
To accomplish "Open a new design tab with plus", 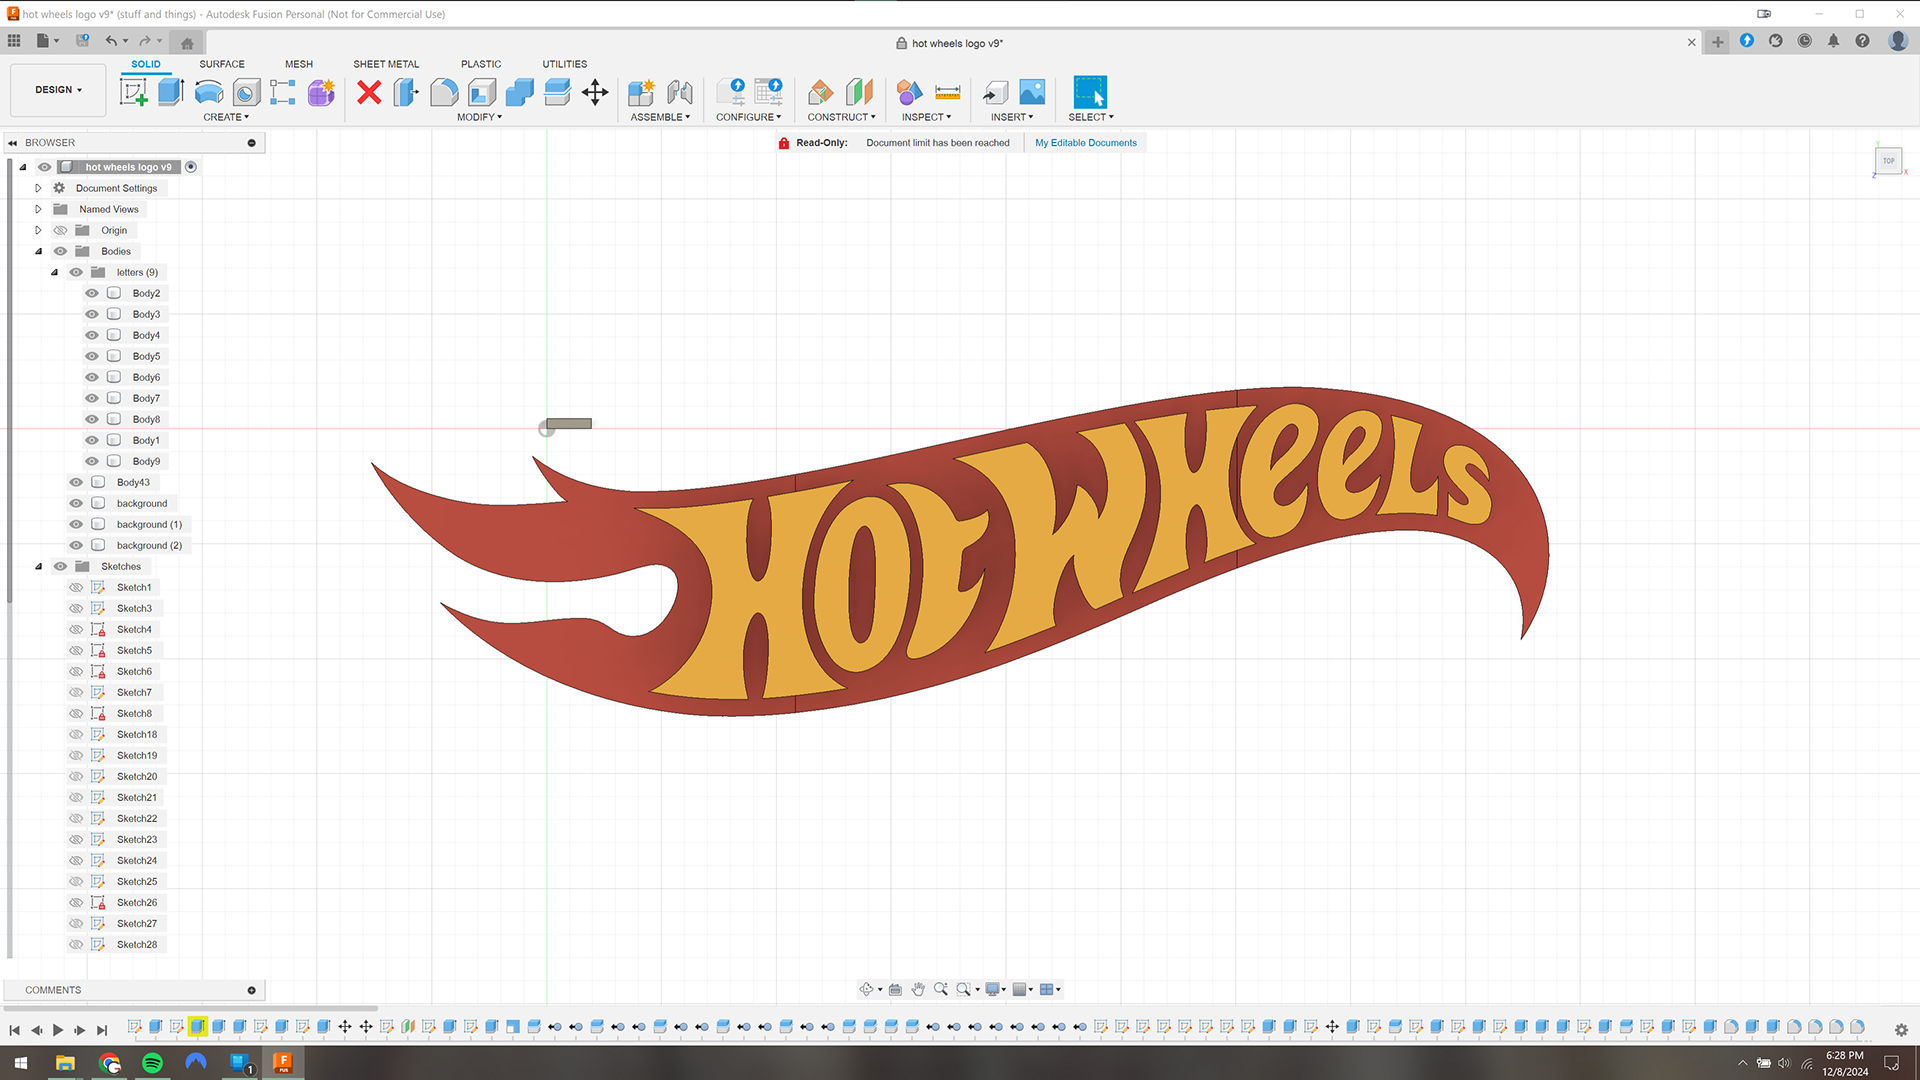I will click(x=1717, y=42).
